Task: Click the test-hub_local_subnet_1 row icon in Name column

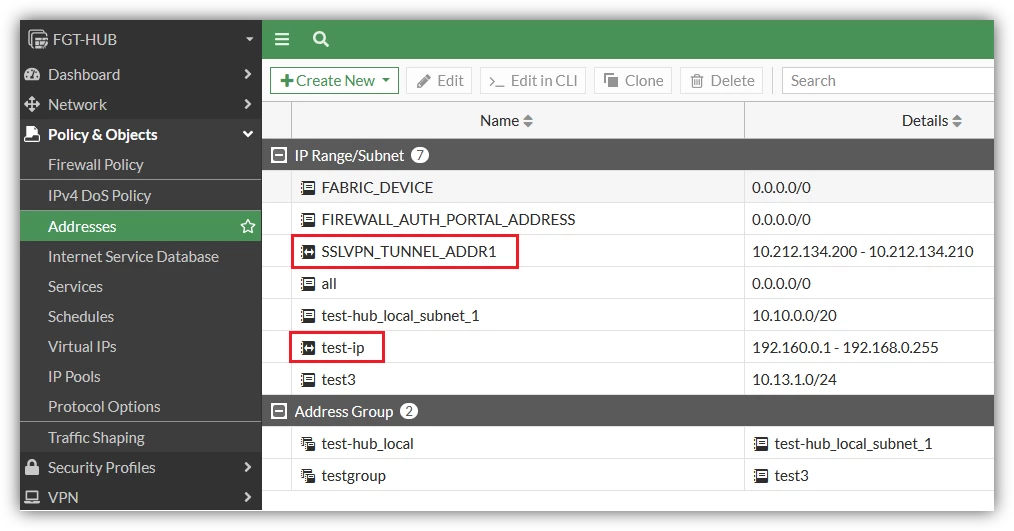Action: click(308, 316)
